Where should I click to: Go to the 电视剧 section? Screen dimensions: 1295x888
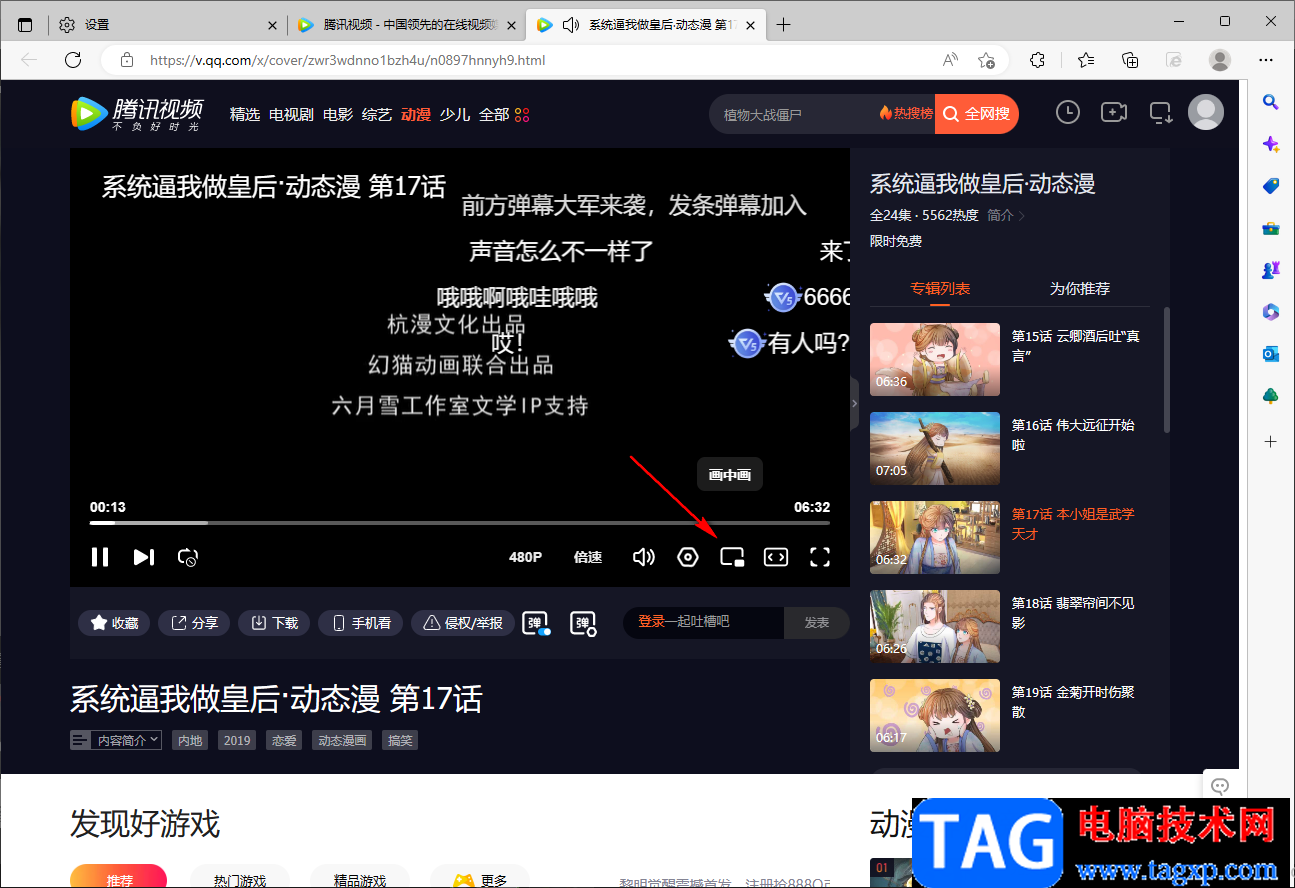tap(292, 114)
